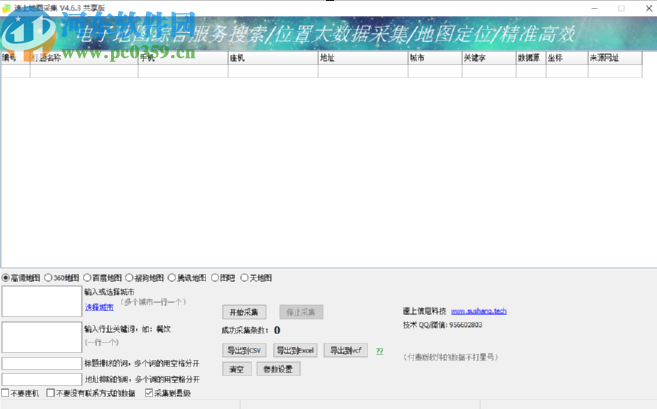Focus the city list input box
This screenshot has height=409, width=657.
pos(42,301)
